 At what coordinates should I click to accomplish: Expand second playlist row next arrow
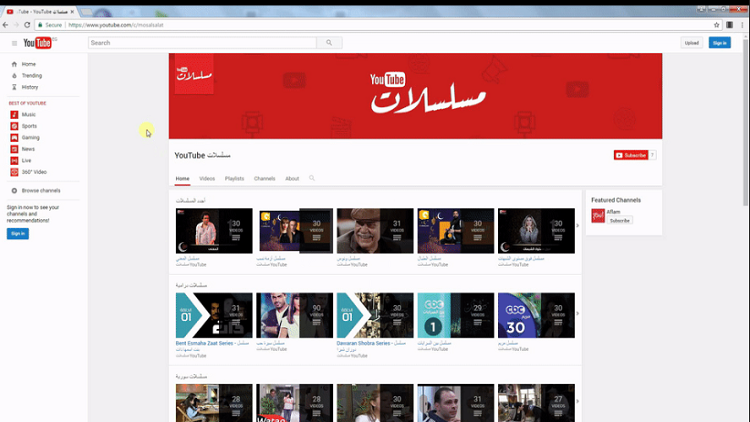pyautogui.click(x=578, y=313)
